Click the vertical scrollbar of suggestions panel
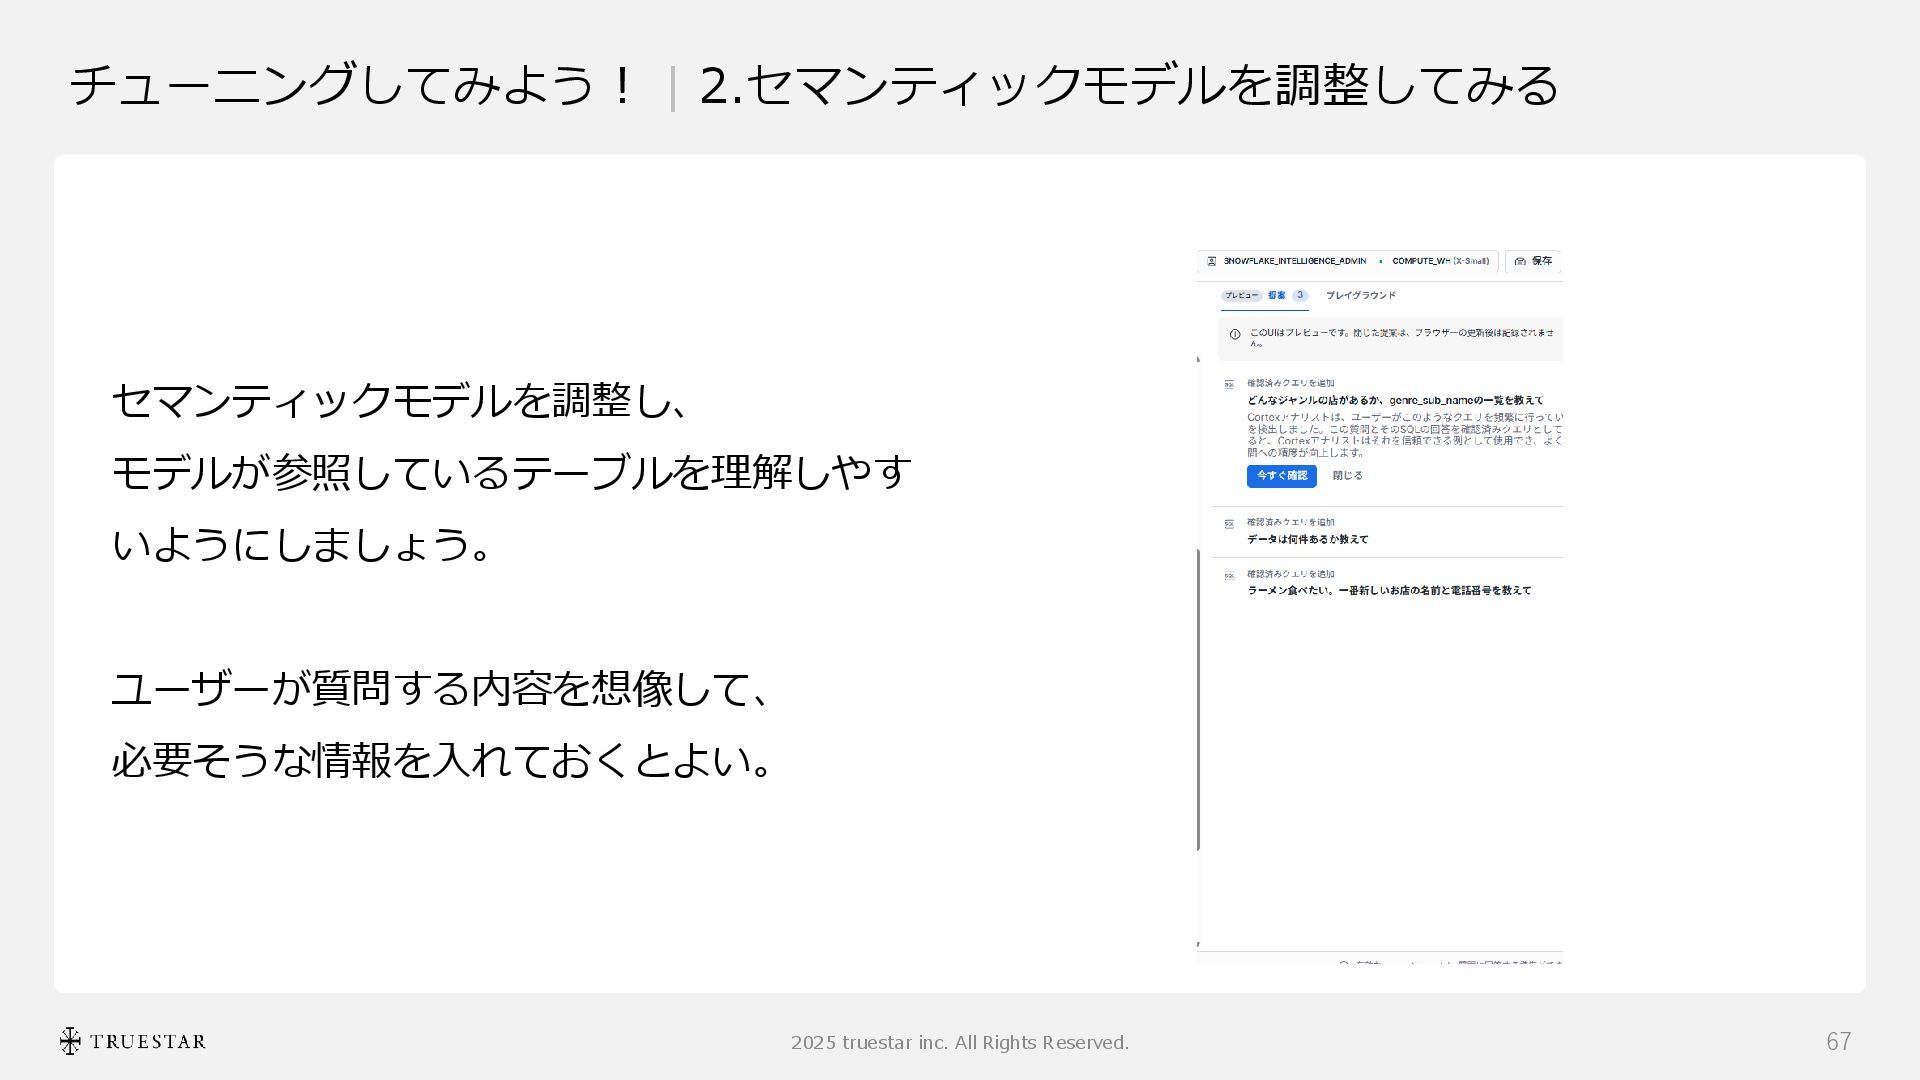Viewport: 1920px width, 1080px height. point(1199,700)
